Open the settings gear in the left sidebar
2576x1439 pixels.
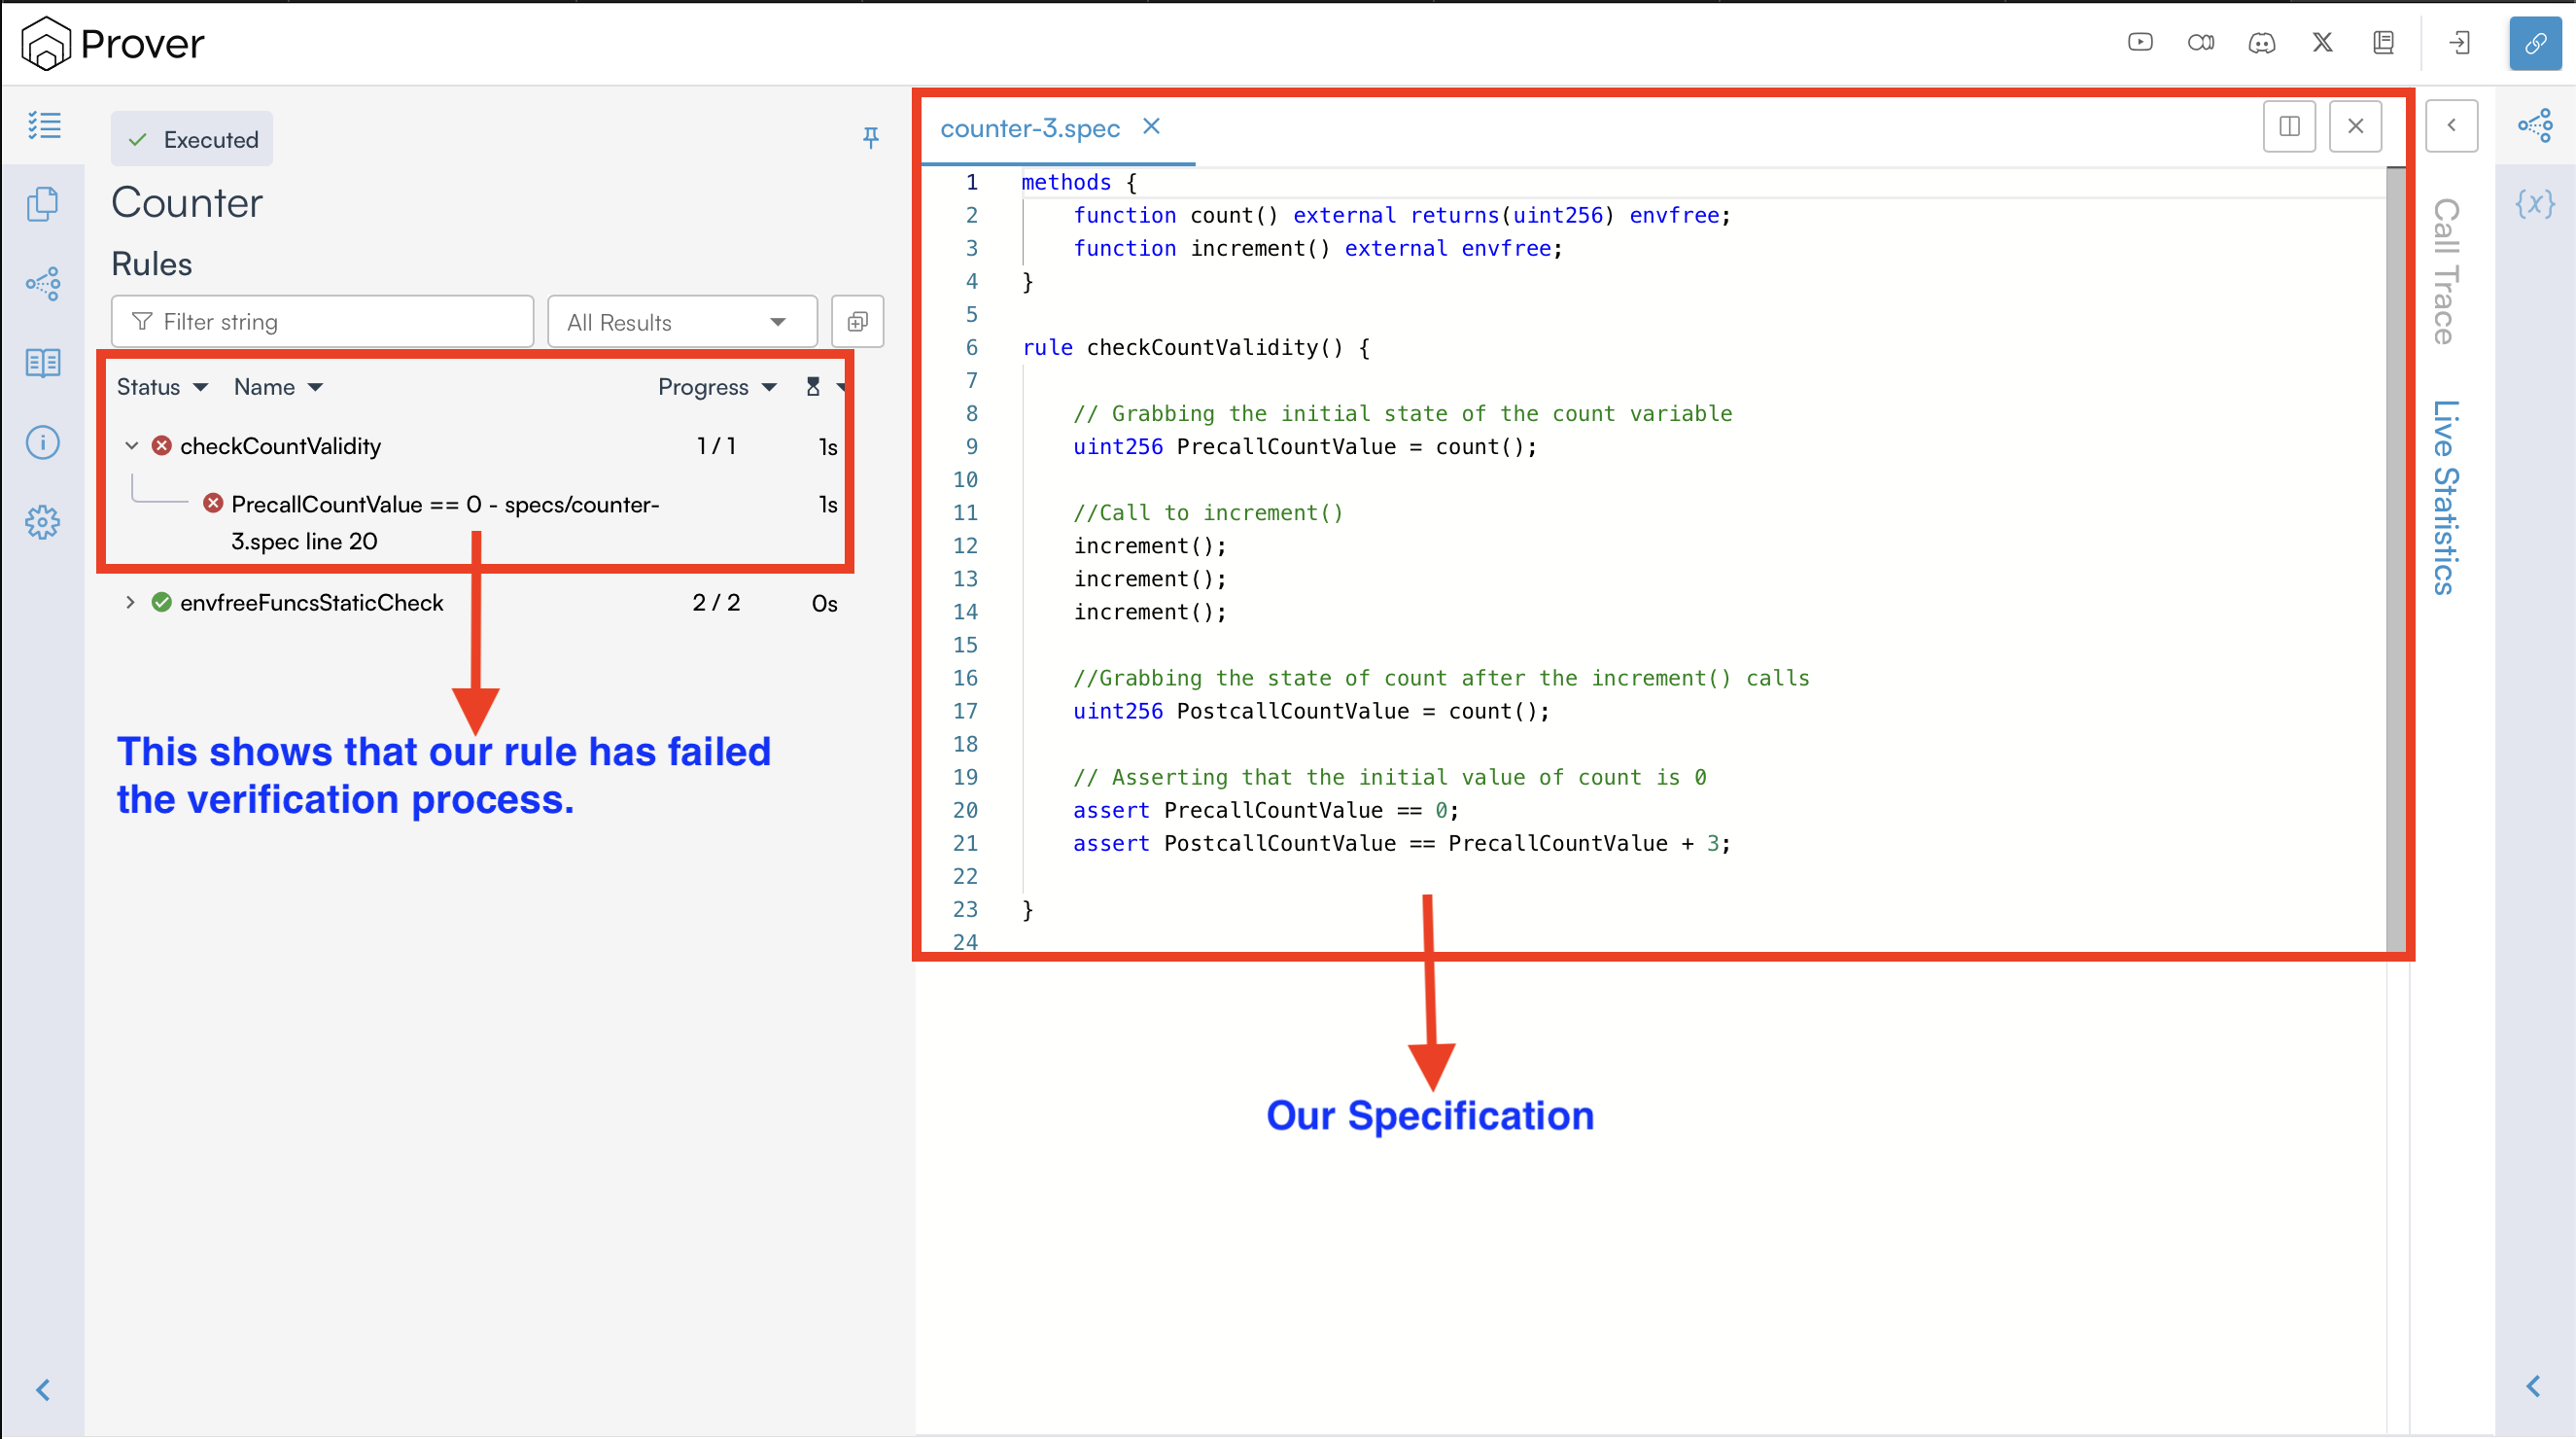click(43, 522)
